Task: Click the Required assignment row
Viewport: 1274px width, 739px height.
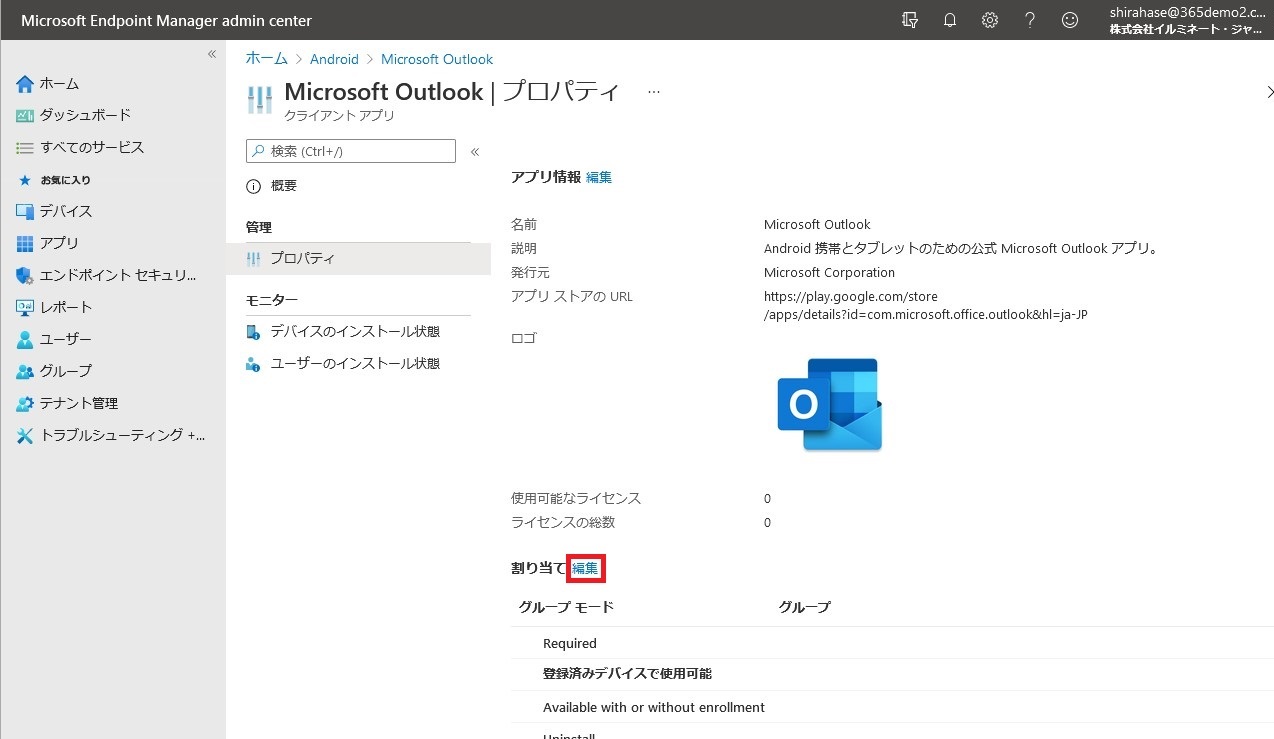Action: 892,643
